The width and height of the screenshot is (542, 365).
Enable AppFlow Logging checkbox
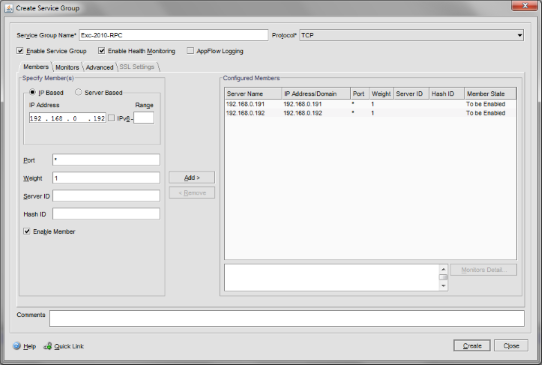click(190, 51)
